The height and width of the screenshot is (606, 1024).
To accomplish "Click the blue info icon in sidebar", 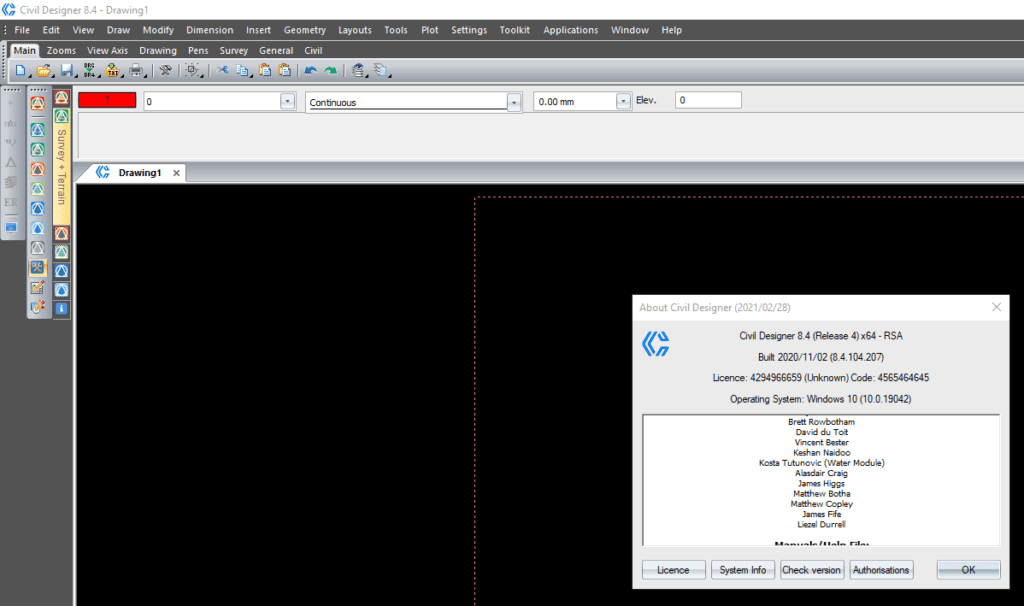I will [61, 309].
